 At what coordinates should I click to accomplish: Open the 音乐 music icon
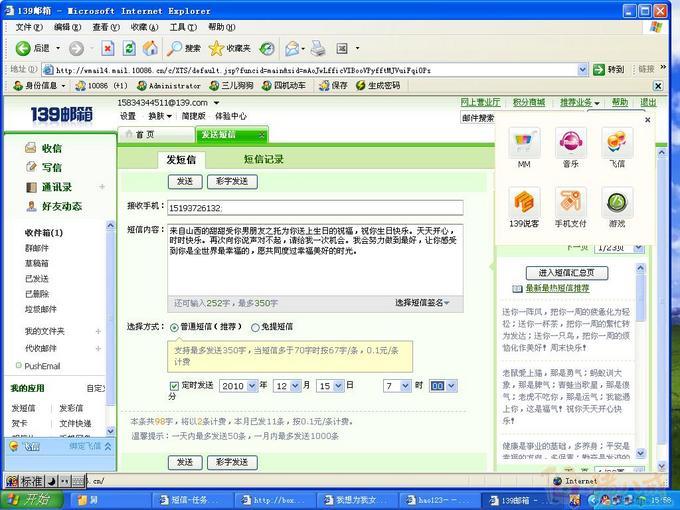coord(570,142)
